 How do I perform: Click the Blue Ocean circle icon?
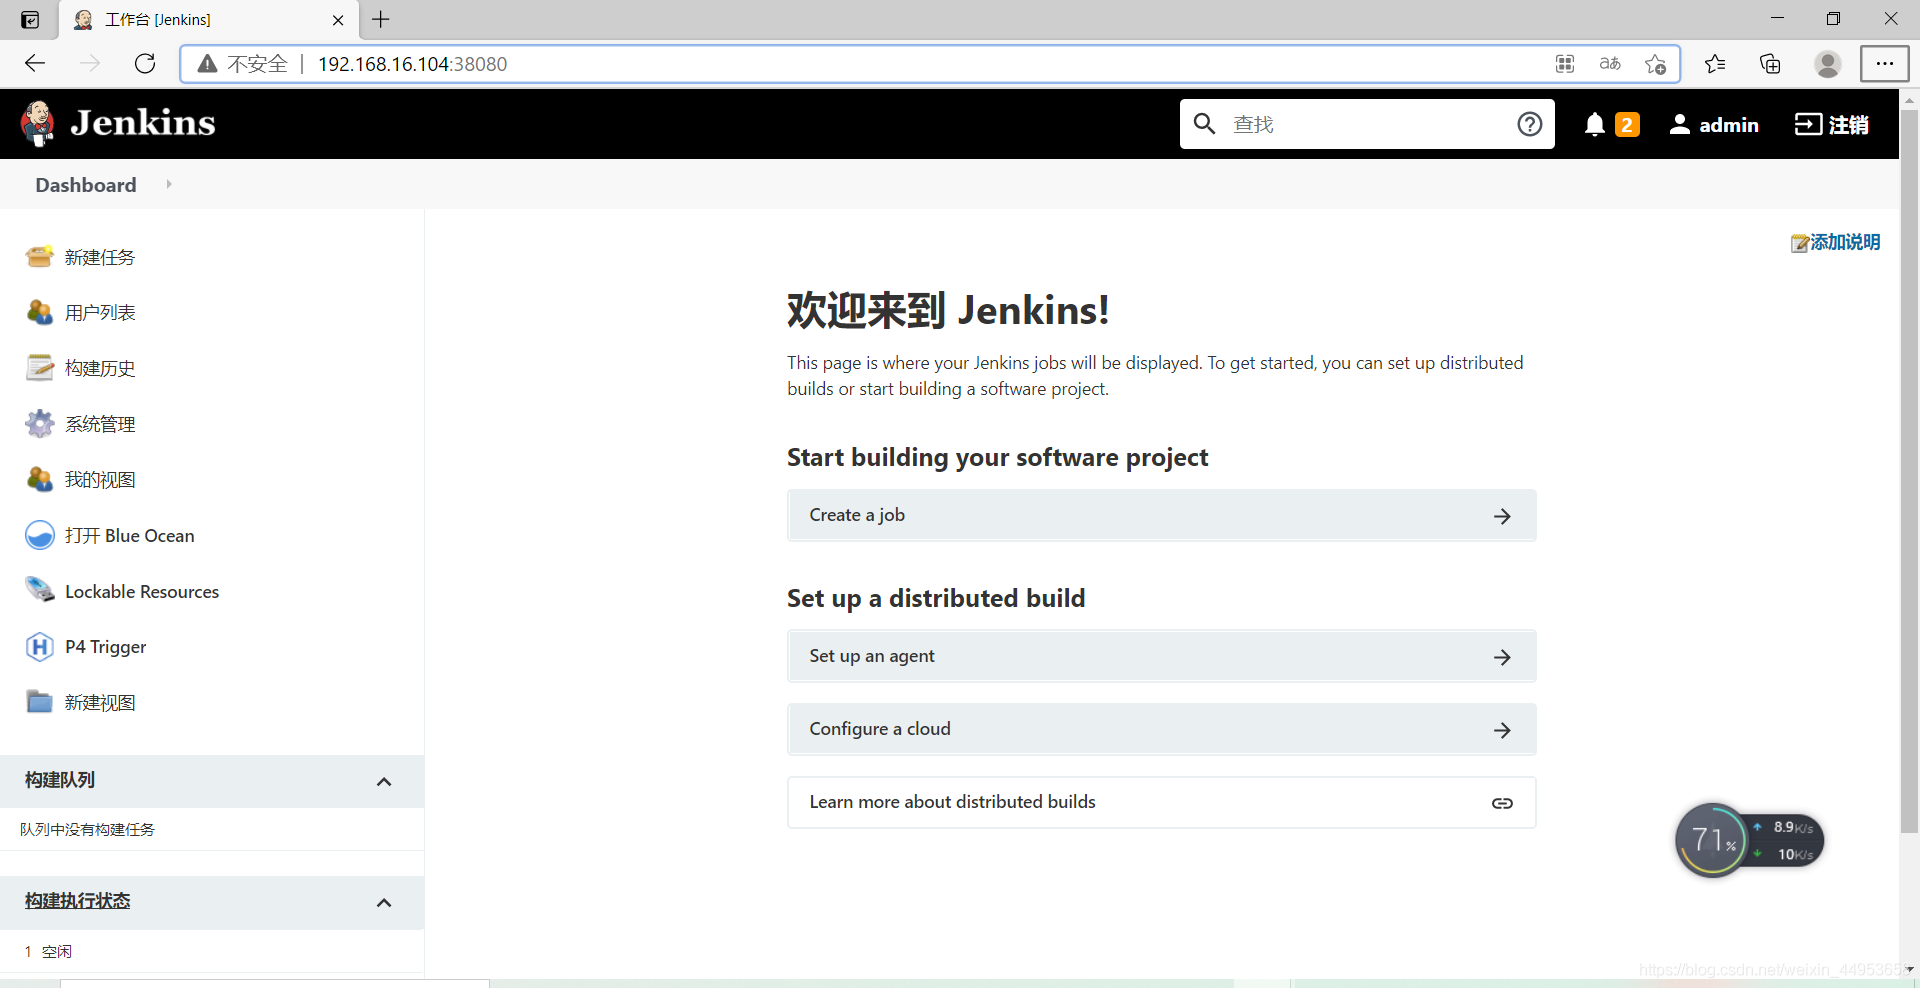[x=40, y=535]
